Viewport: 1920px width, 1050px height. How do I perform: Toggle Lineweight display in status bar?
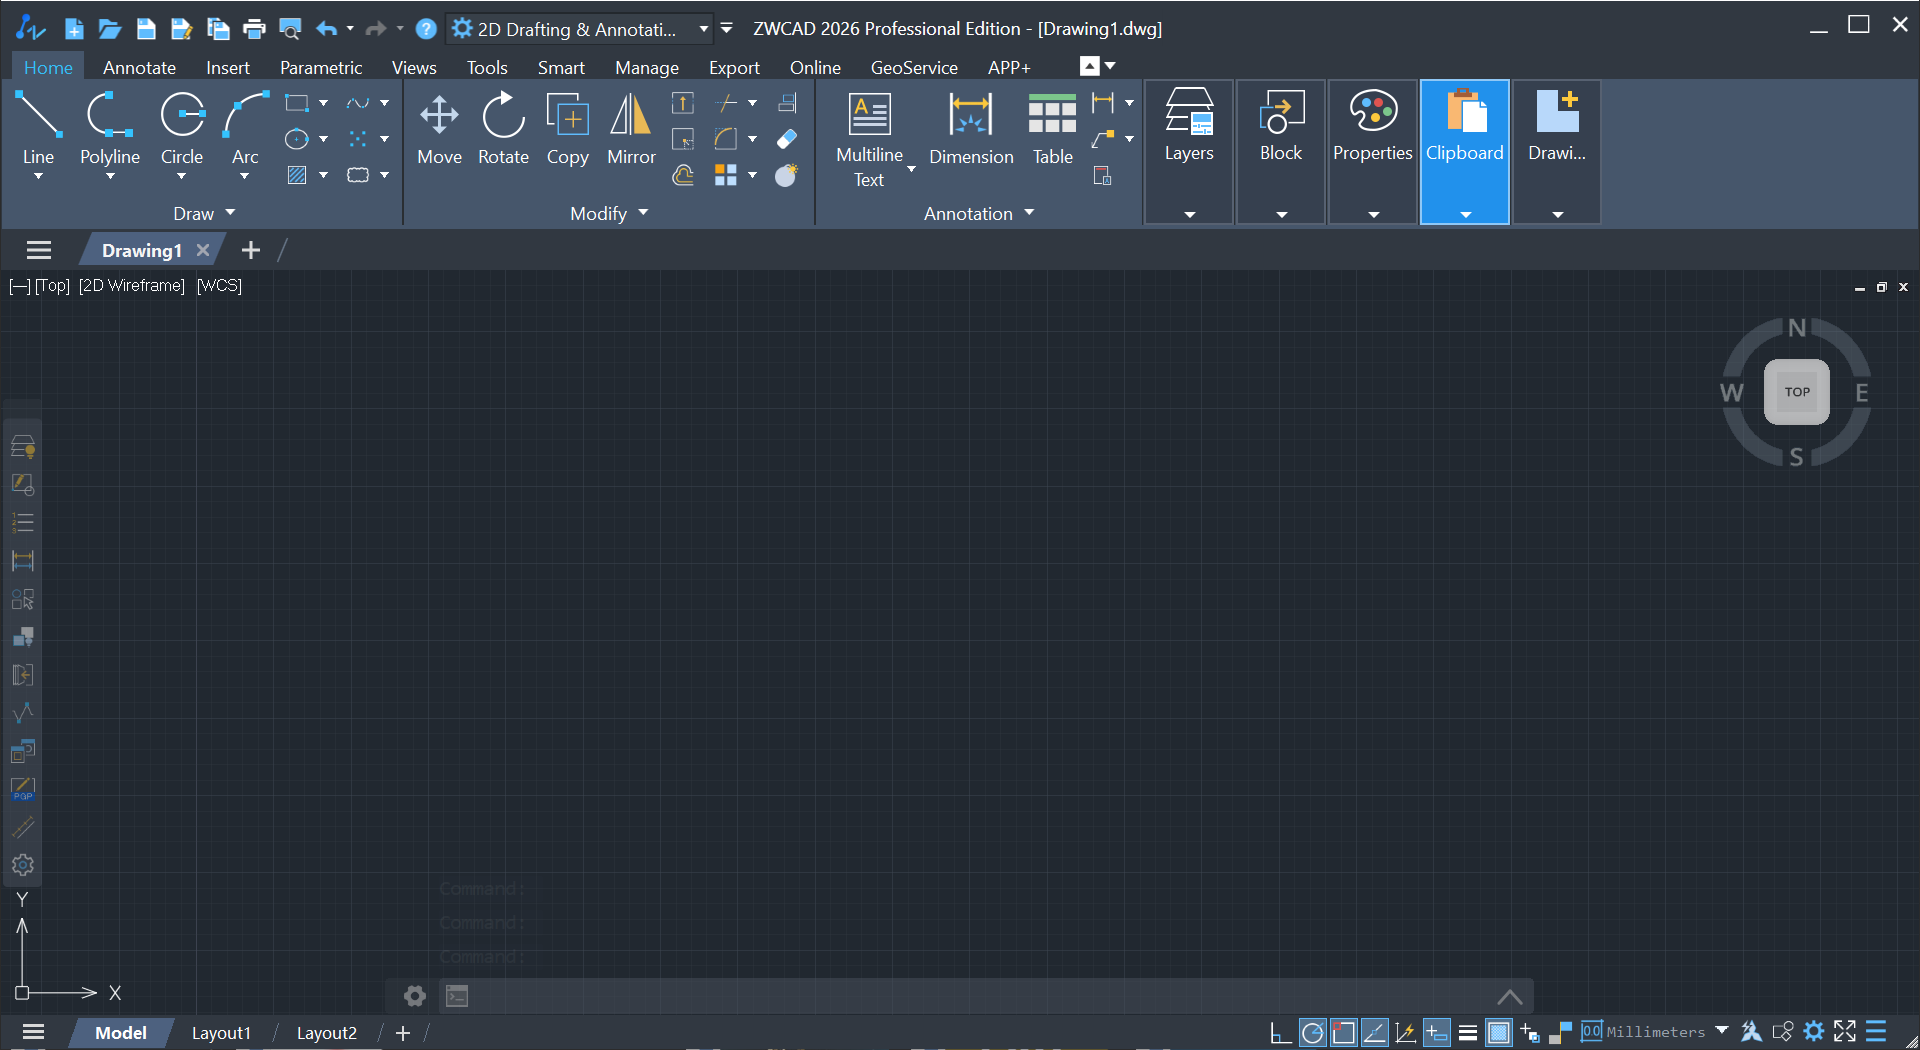click(1467, 1032)
